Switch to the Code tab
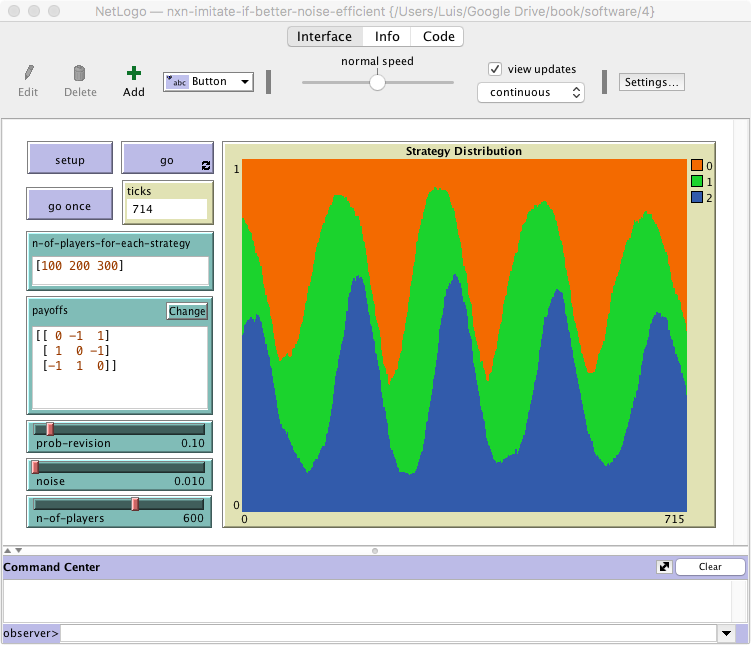The image size is (751, 645). point(438,36)
